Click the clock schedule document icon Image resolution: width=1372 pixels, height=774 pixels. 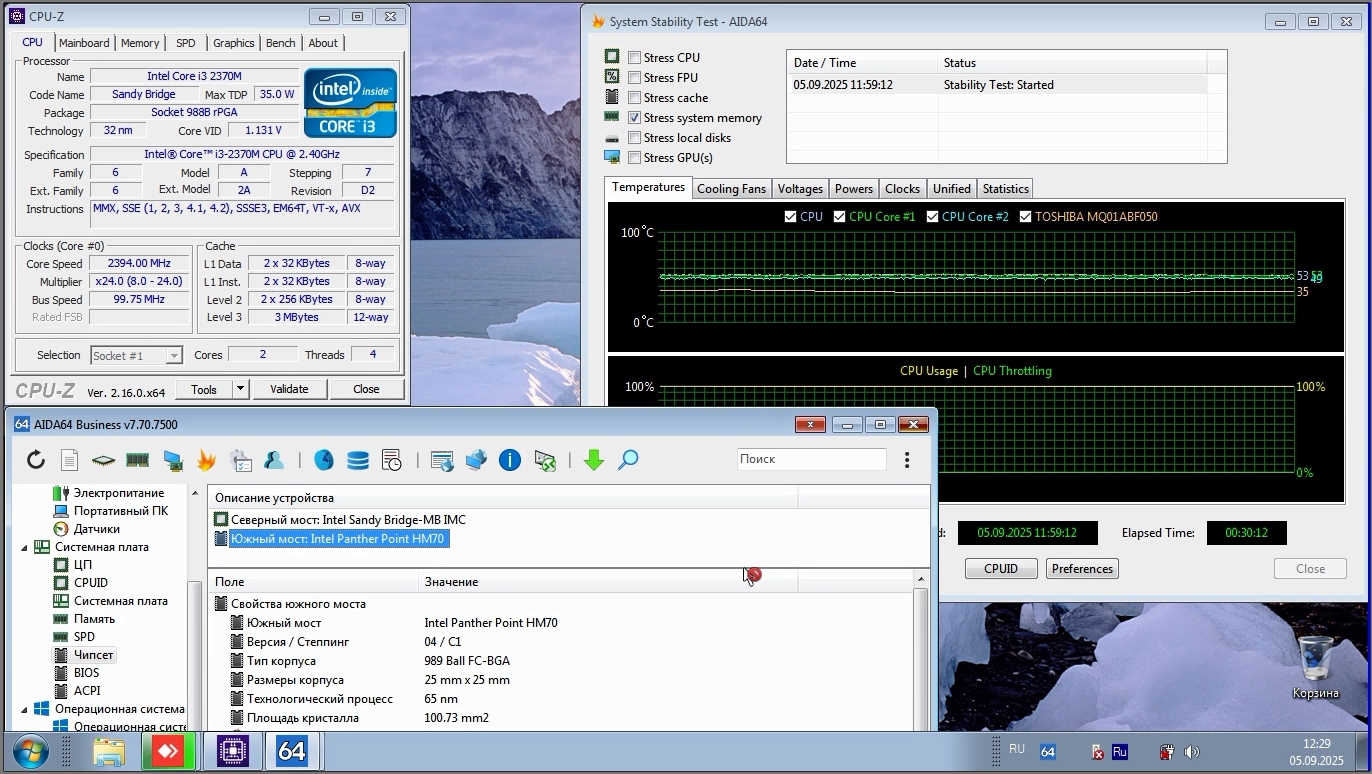tap(392, 460)
